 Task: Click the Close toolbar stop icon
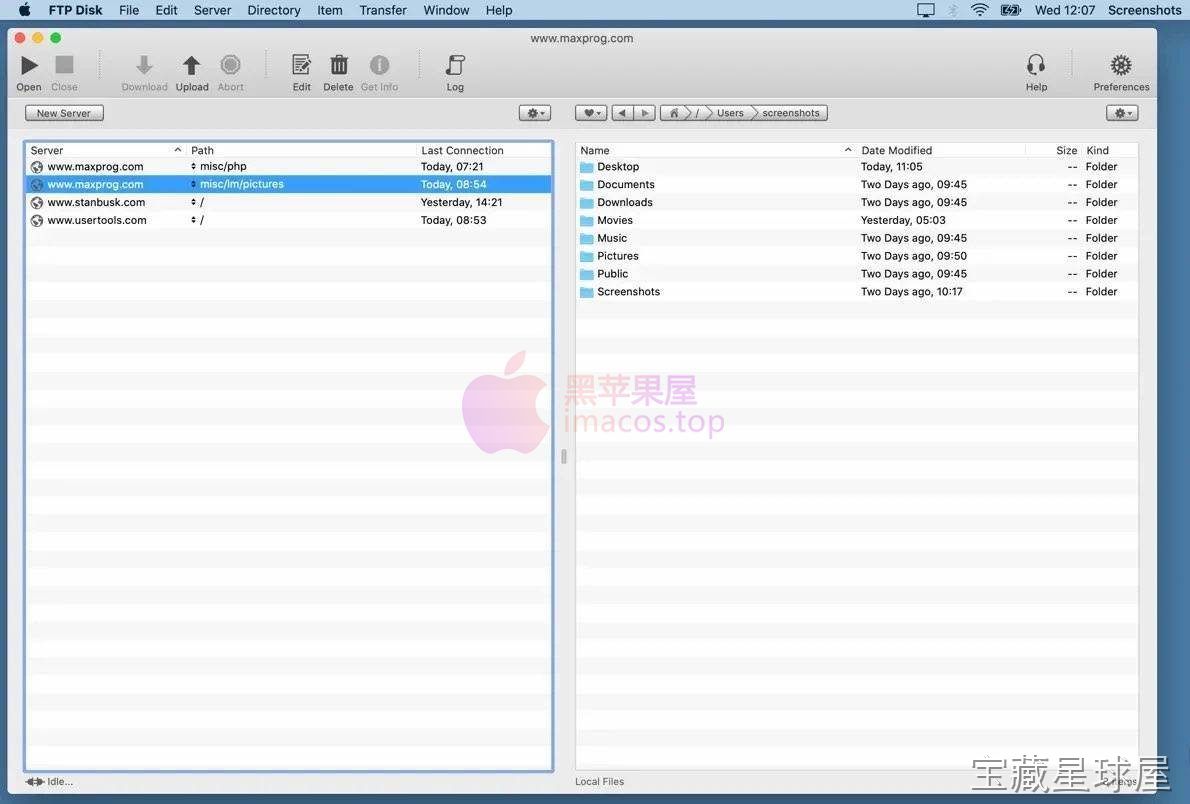pyautogui.click(x=65, y=65)
